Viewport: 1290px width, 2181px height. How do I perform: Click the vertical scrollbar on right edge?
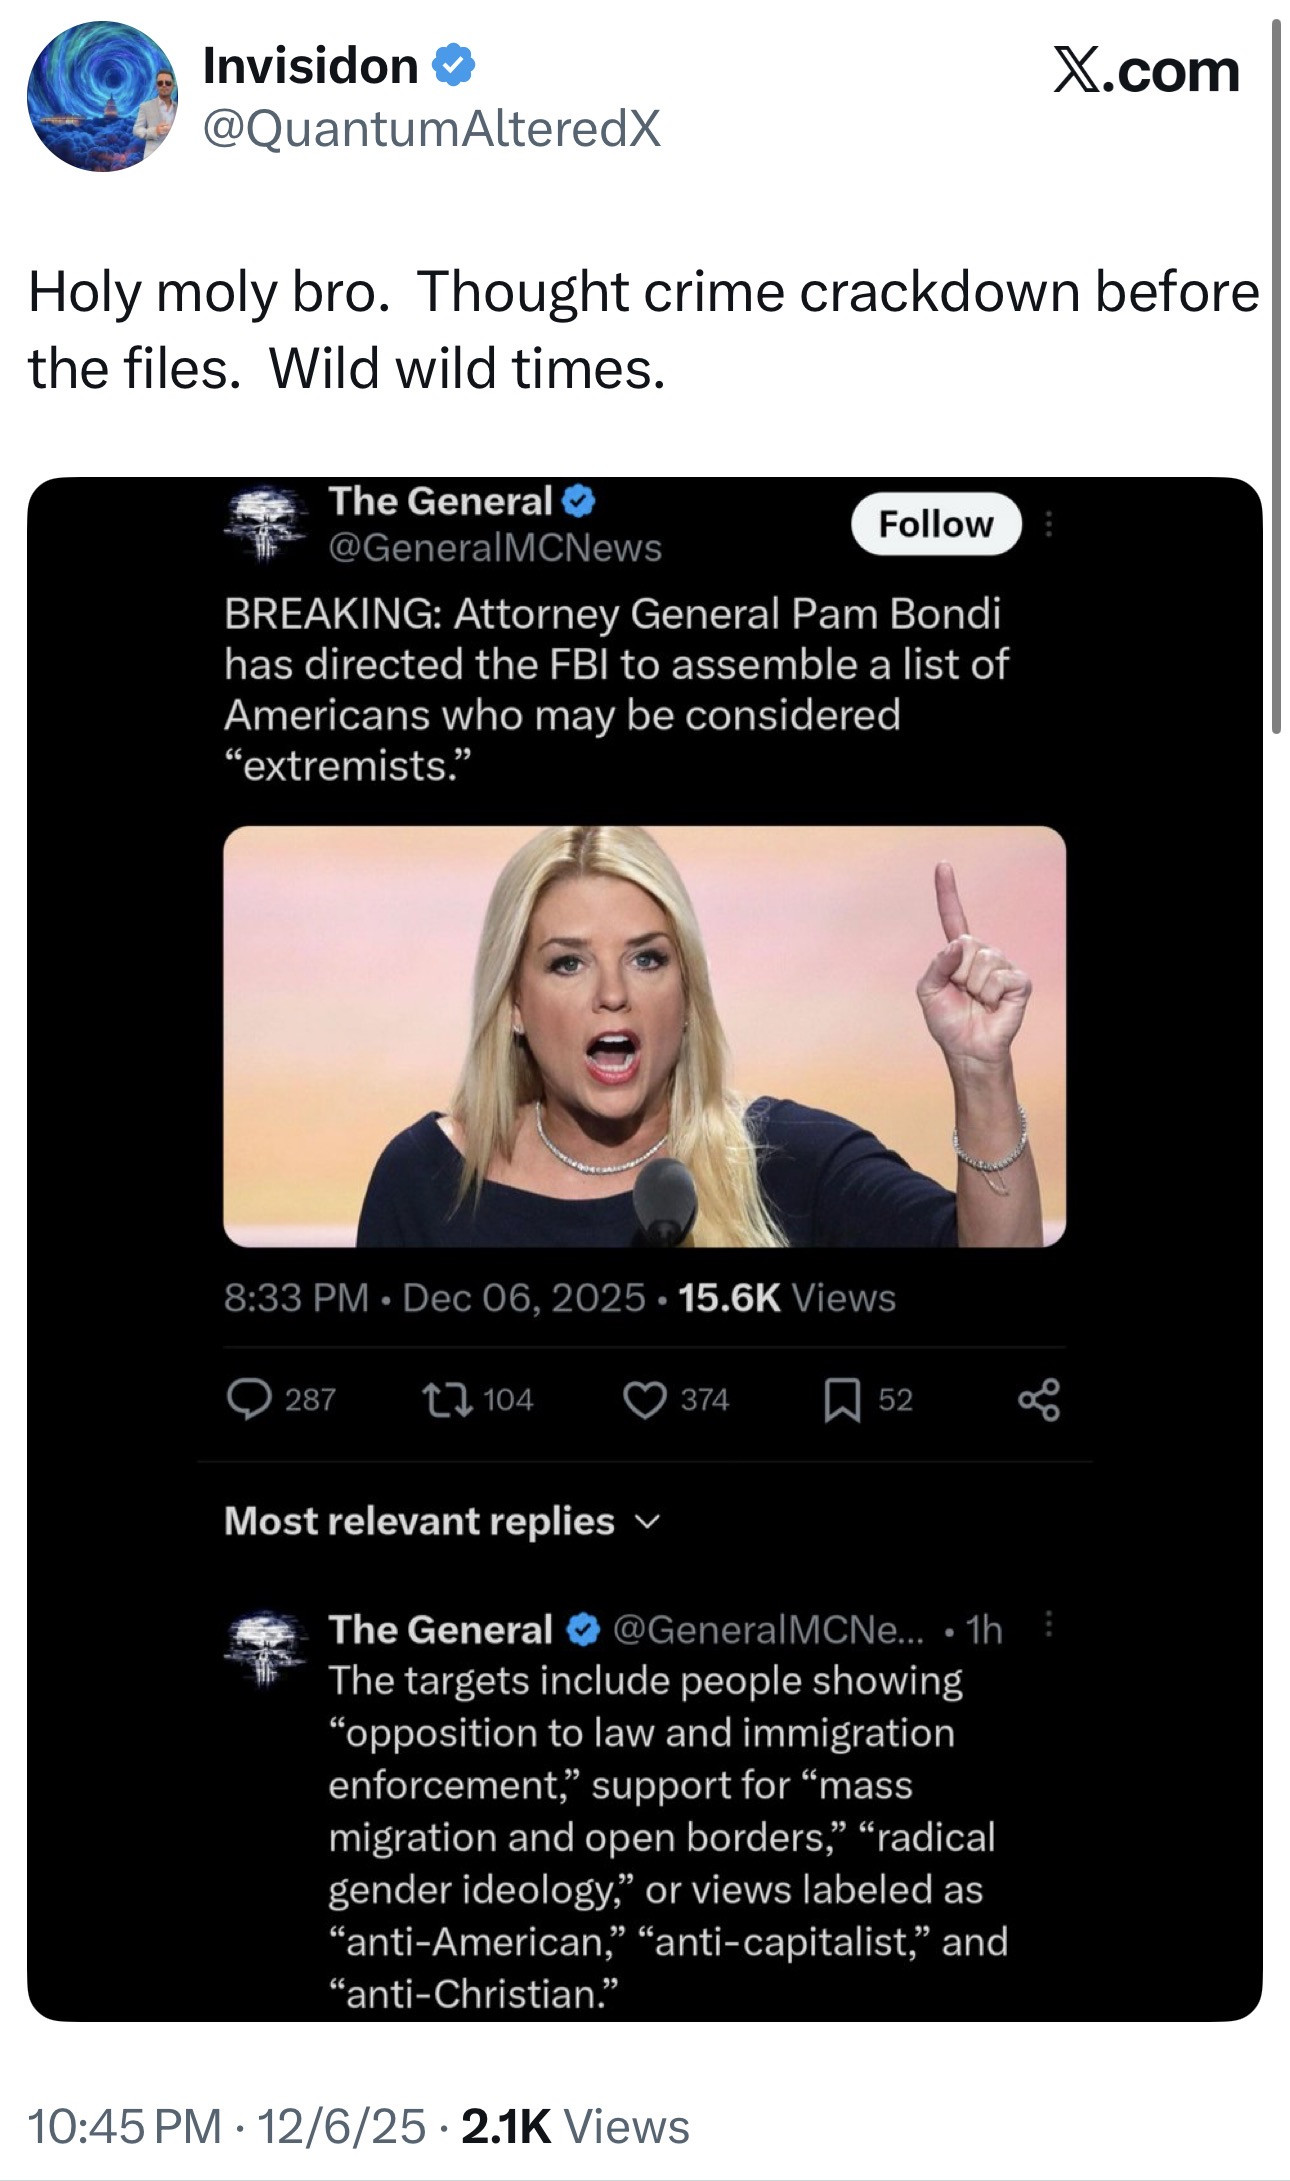pos(1276,380)
